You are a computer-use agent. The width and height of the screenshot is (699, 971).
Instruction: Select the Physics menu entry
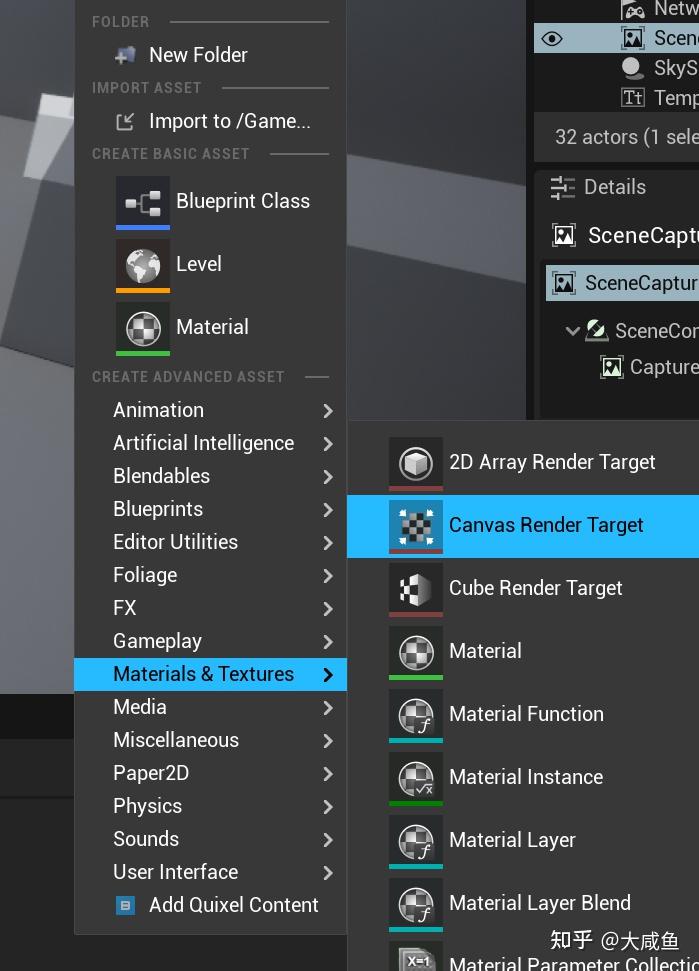(x=148, y=806)
